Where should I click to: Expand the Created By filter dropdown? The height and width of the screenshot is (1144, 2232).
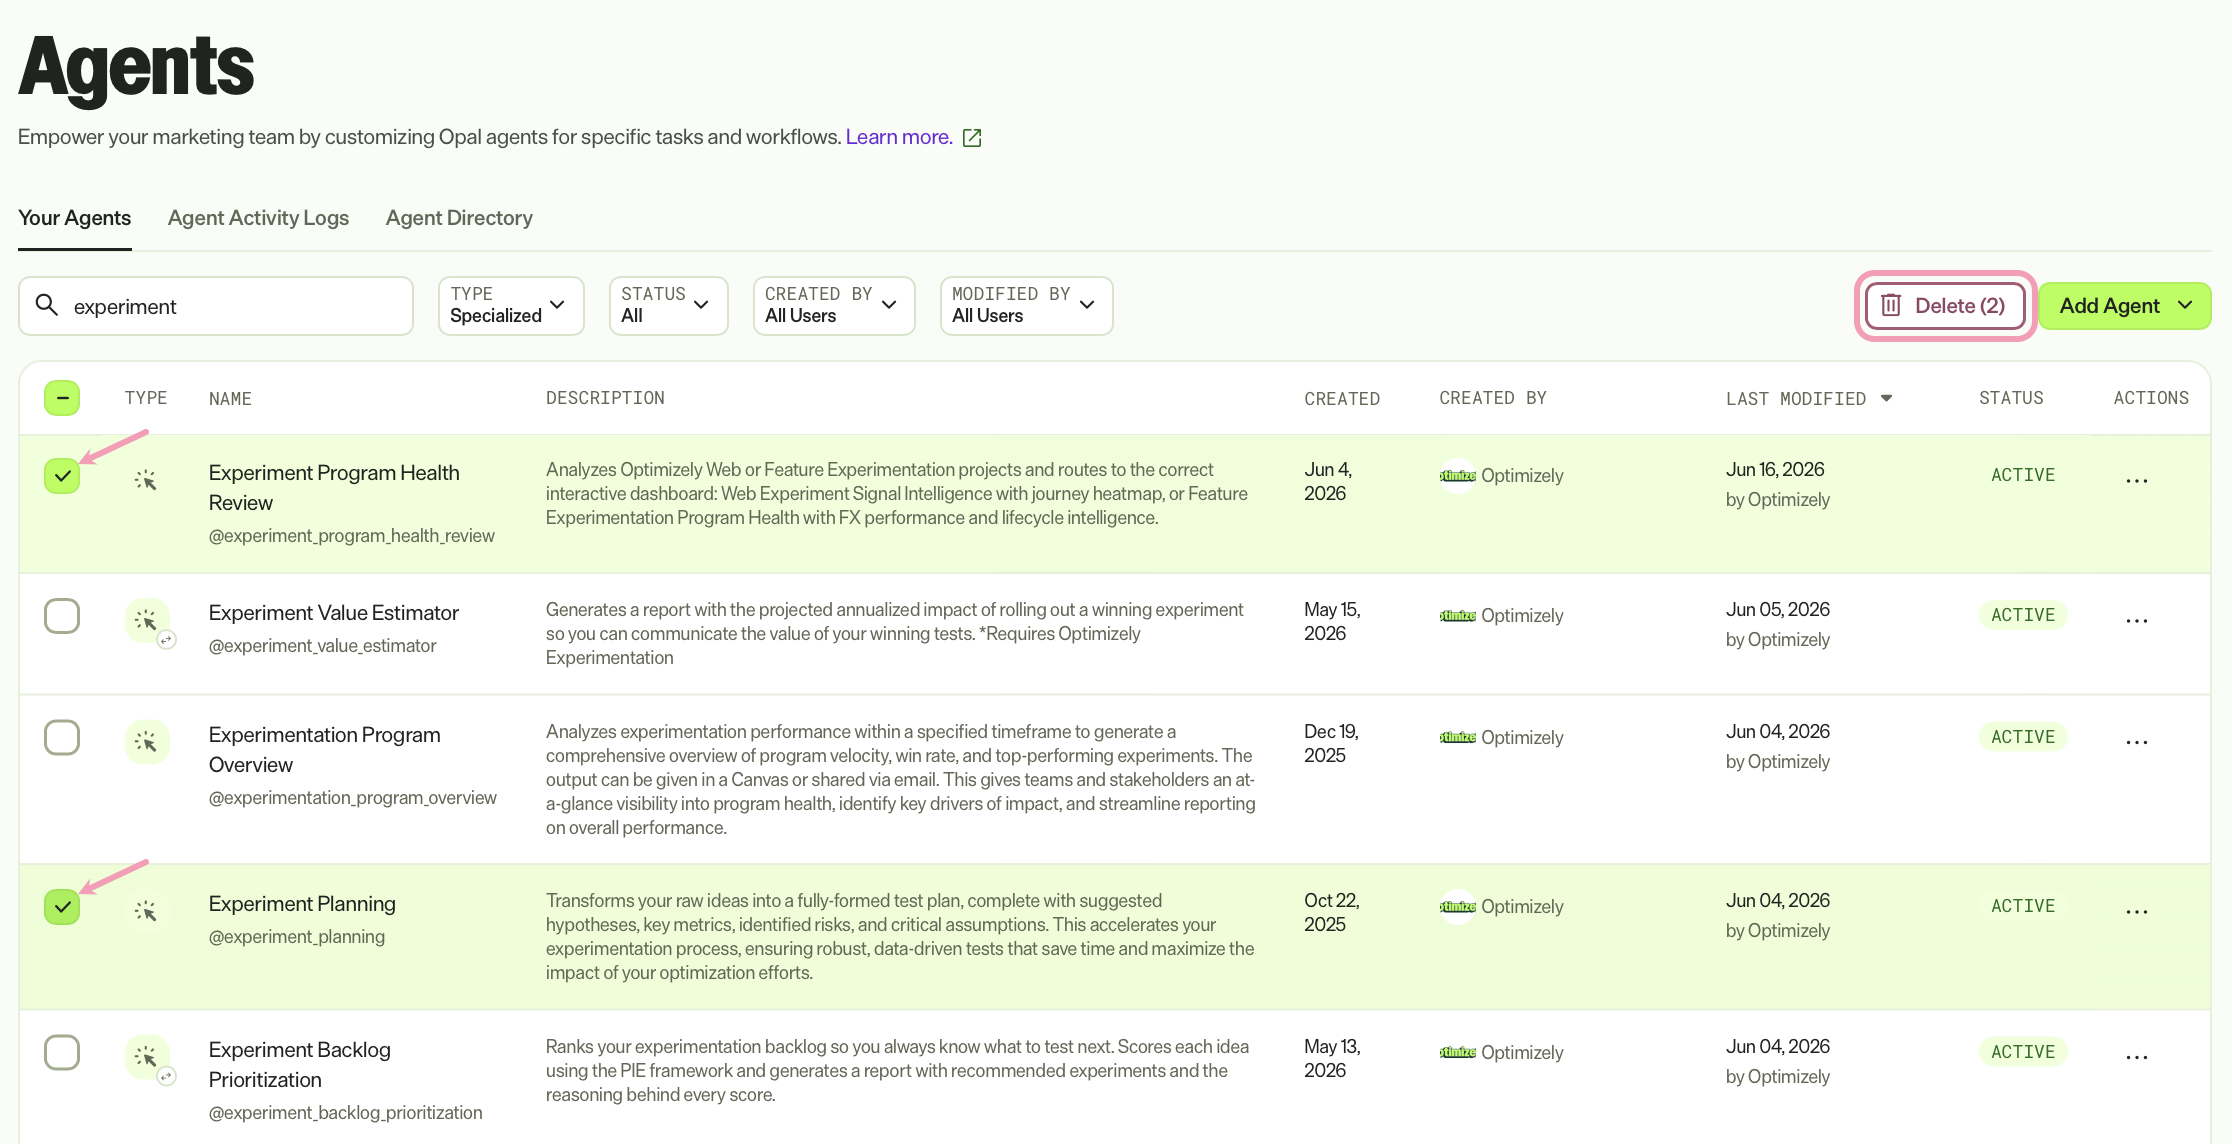coord(834,306)
